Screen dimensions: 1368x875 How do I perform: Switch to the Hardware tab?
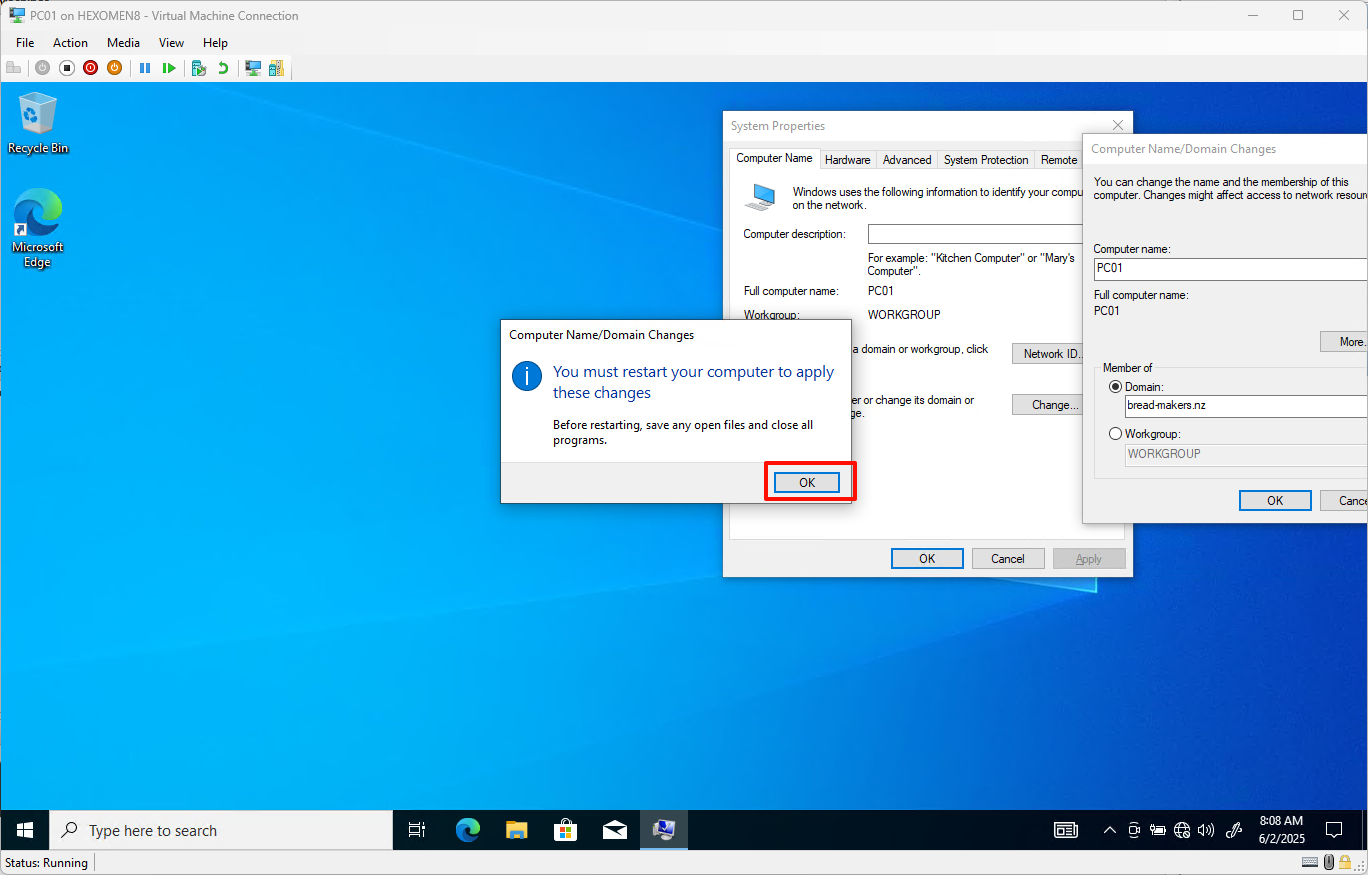coord(848,160)
